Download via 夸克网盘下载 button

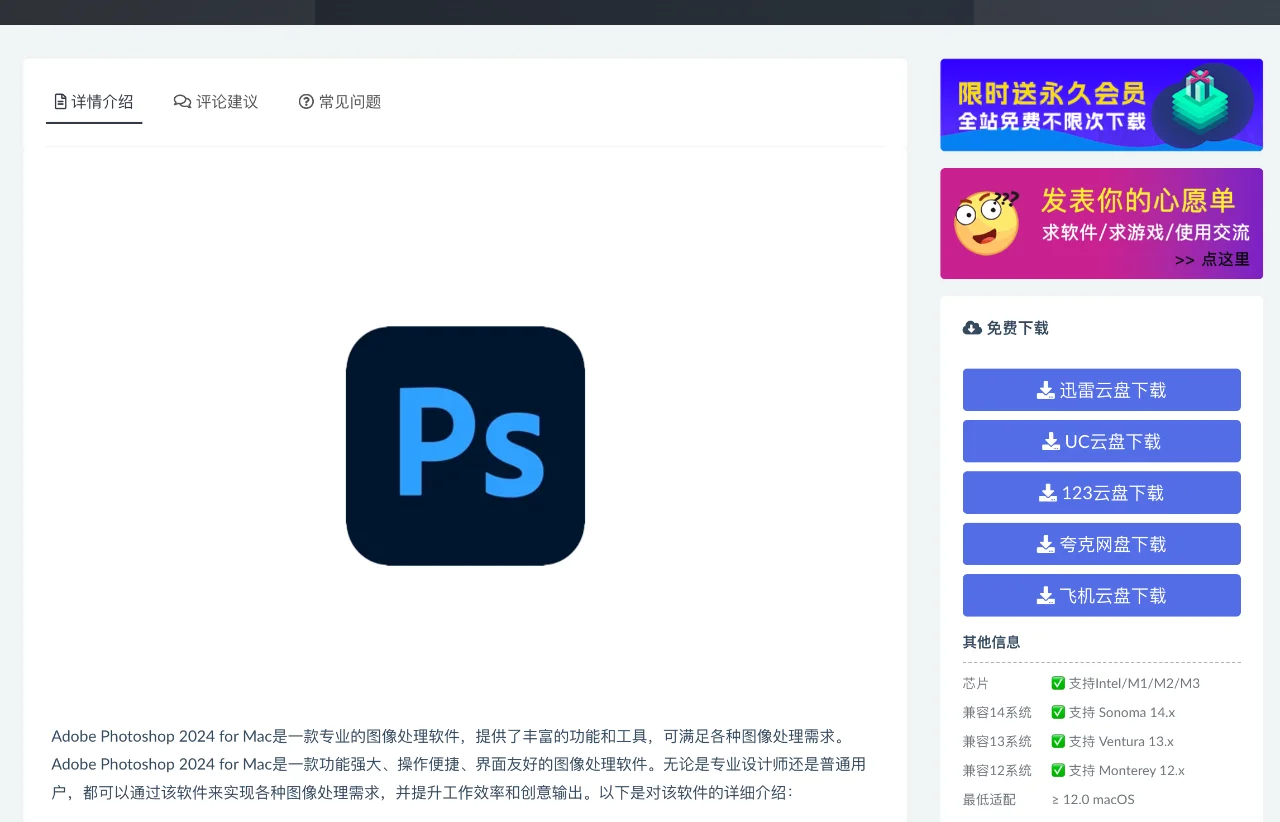pyautogui.click(x=1102, y=544)
